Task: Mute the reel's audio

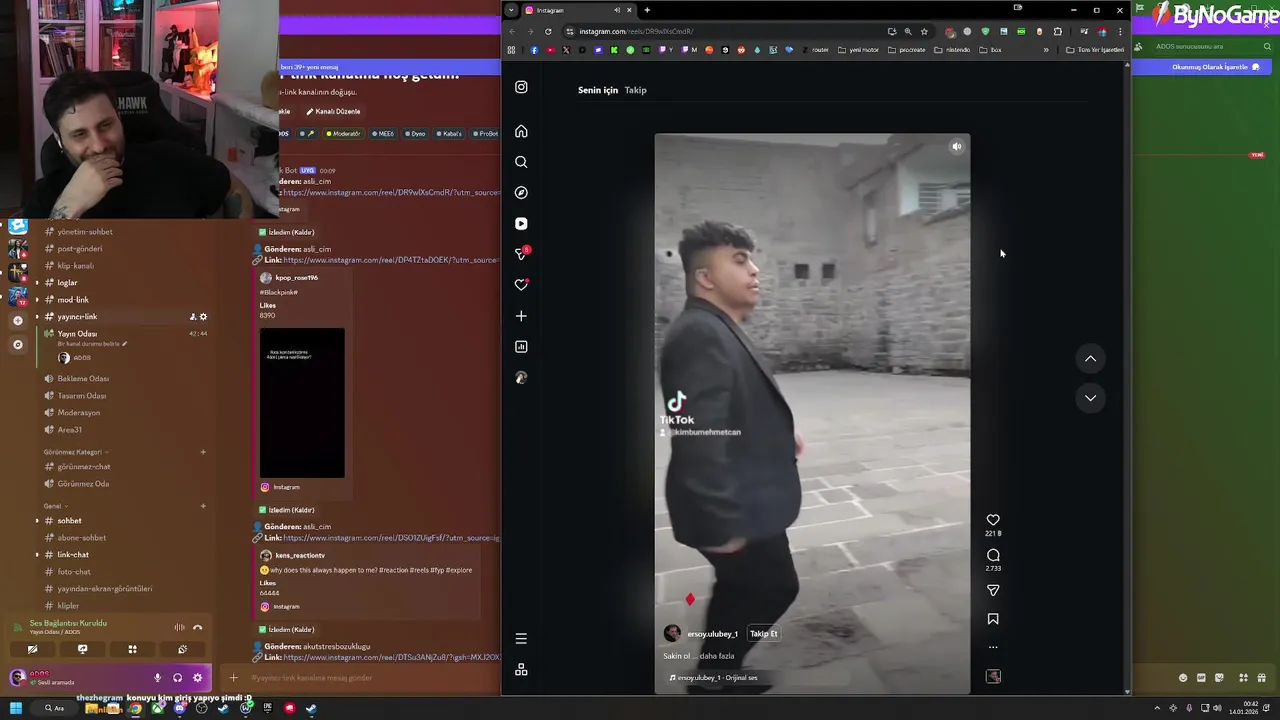Action: coord(956,147)
